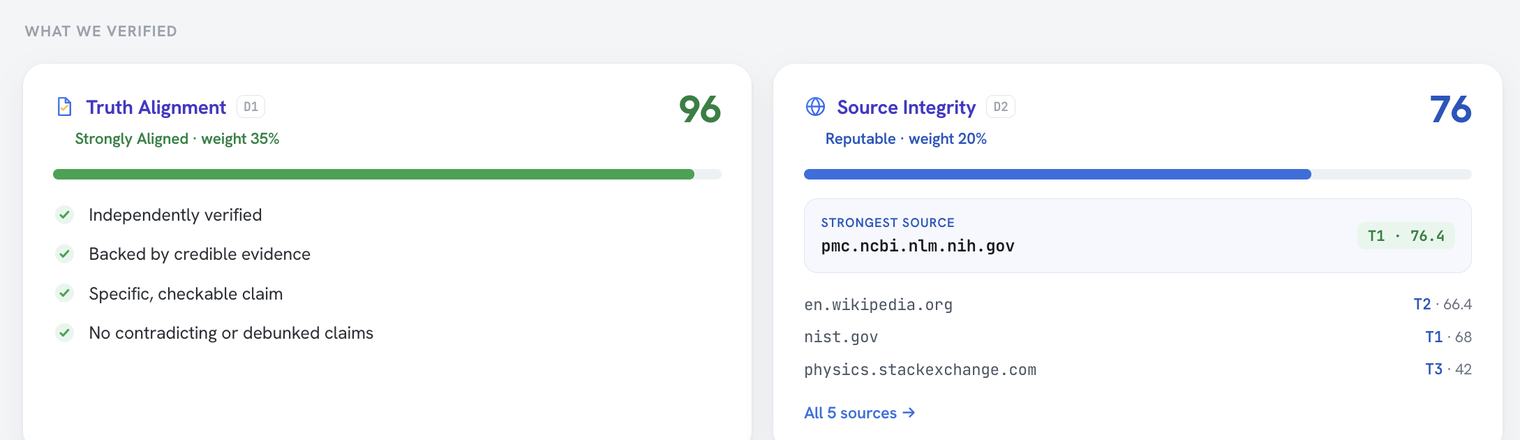Click the Independently verified text
Screen dimensions: 1520x440
175,215
